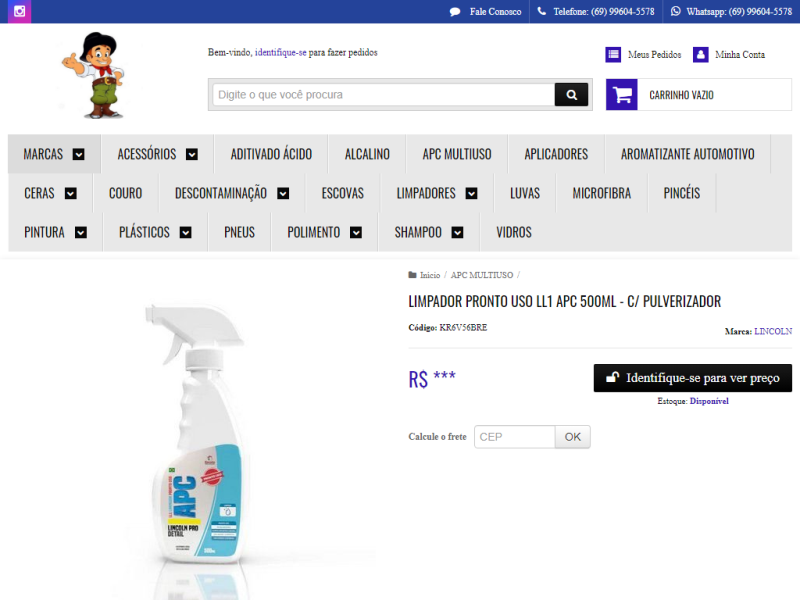Open the ESCOVAS category
Image resolution: width=800 pixels, height=600 pixels.
coord(342,193)
